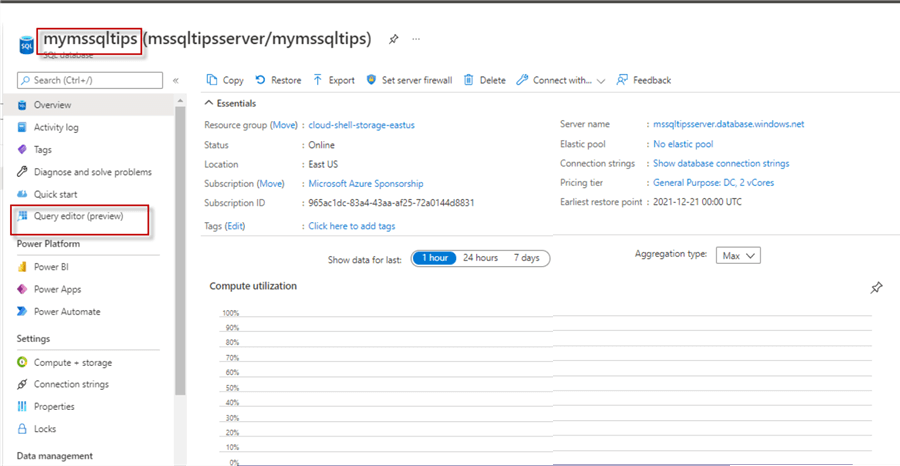Click the Export toolbar button label
Image resolution: width=900 pixels, height=466 pixels.
pos(342,80)
